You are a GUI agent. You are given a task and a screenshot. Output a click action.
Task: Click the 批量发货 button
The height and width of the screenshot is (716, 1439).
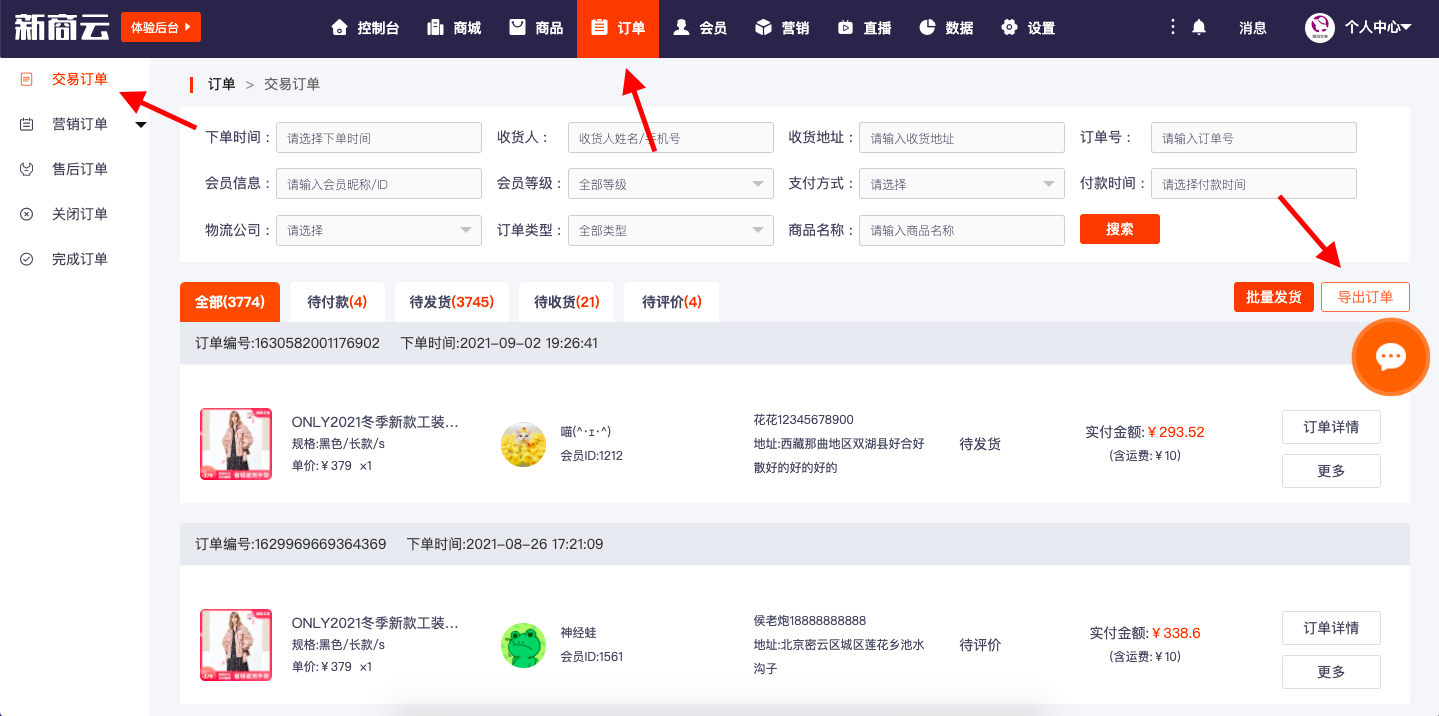(1274, 297)
